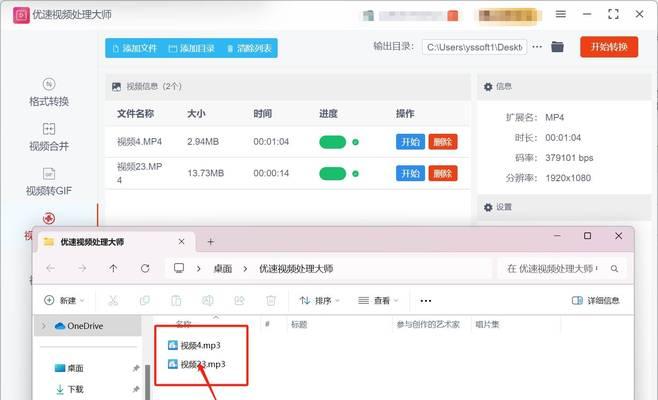Click the Copy icon in Explorer toolbar

(x=144, y=301)
